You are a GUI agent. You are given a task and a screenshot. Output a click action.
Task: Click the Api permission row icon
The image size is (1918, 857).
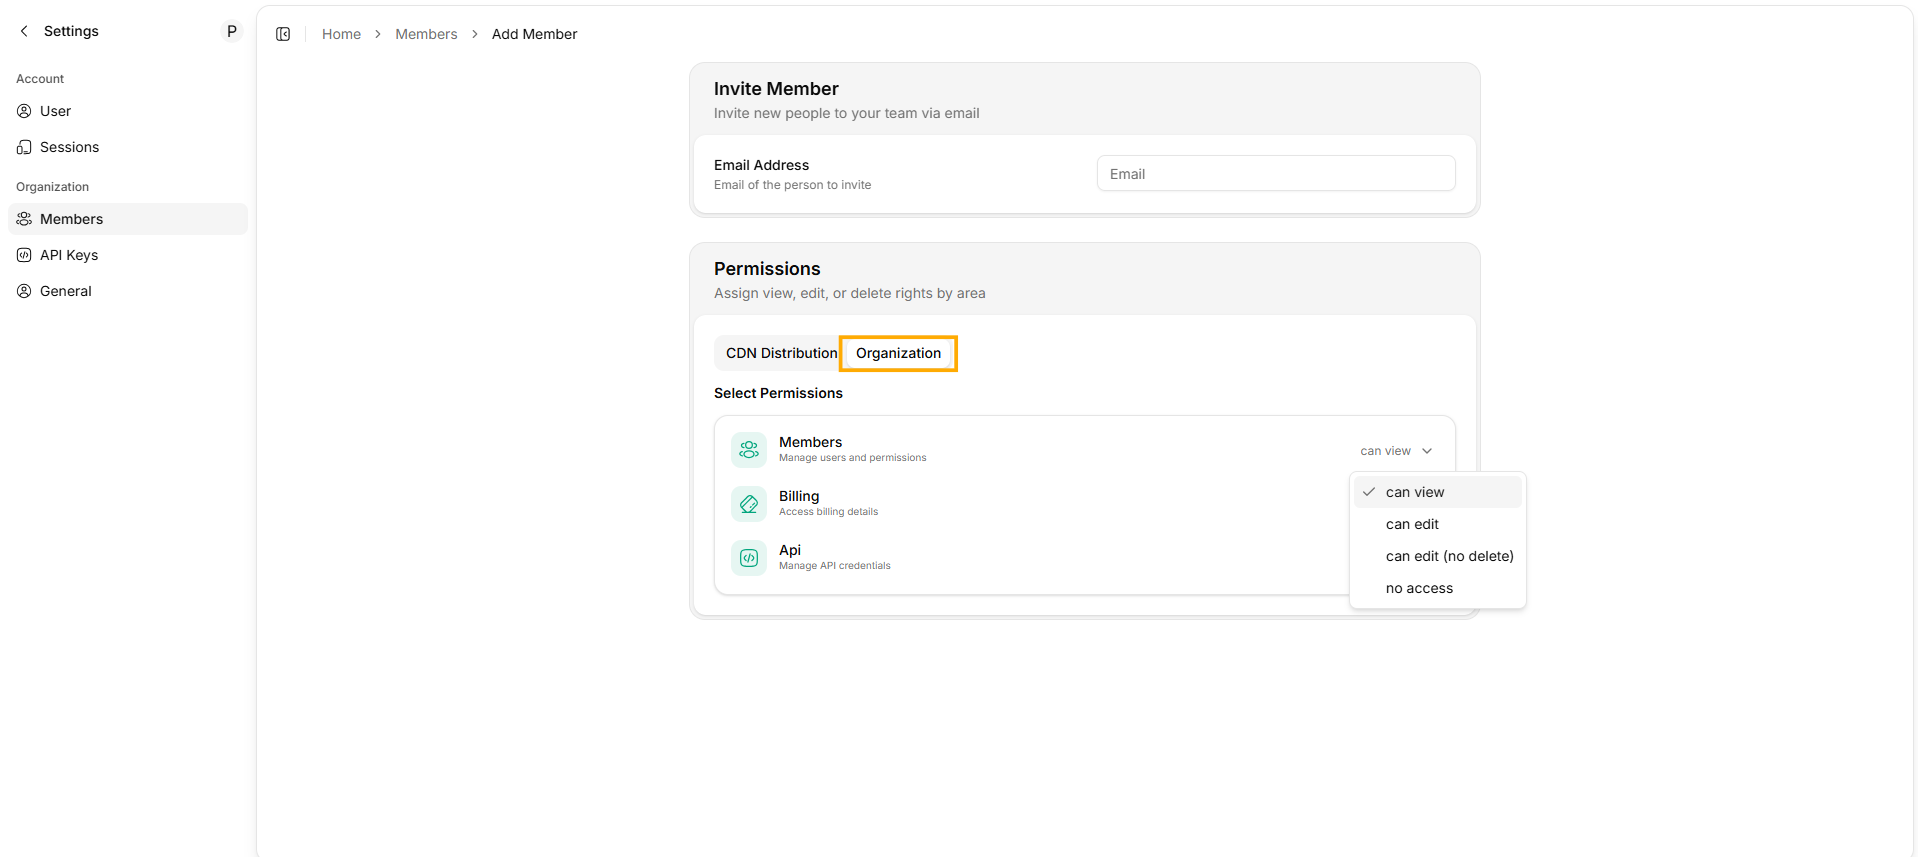click(749, 558)
